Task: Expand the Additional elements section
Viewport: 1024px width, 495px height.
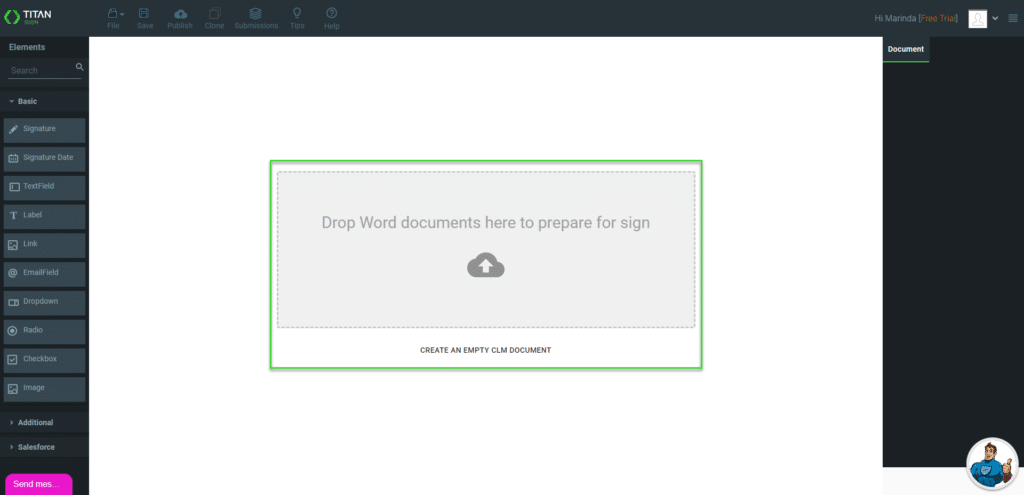Action: coord(44,423)
